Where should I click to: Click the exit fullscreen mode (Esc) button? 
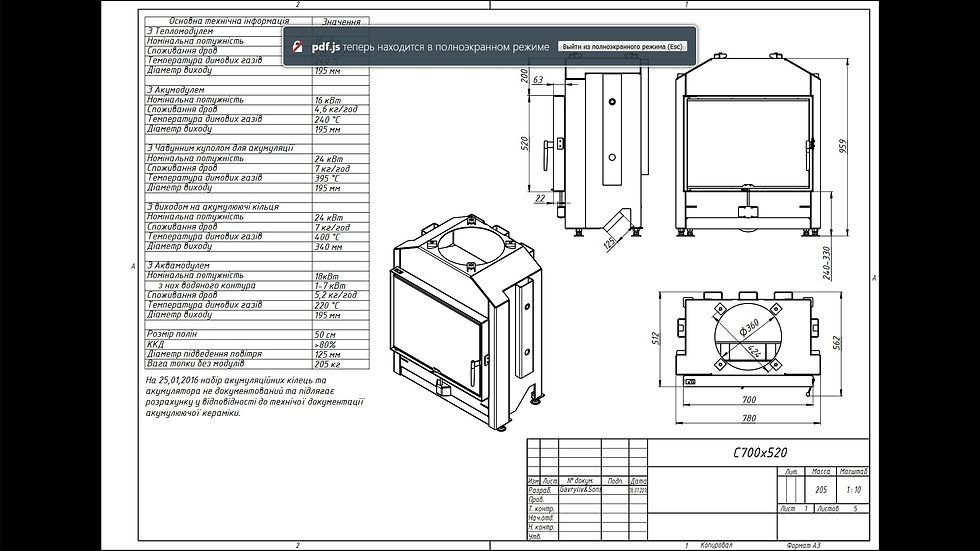pos(622,47)
